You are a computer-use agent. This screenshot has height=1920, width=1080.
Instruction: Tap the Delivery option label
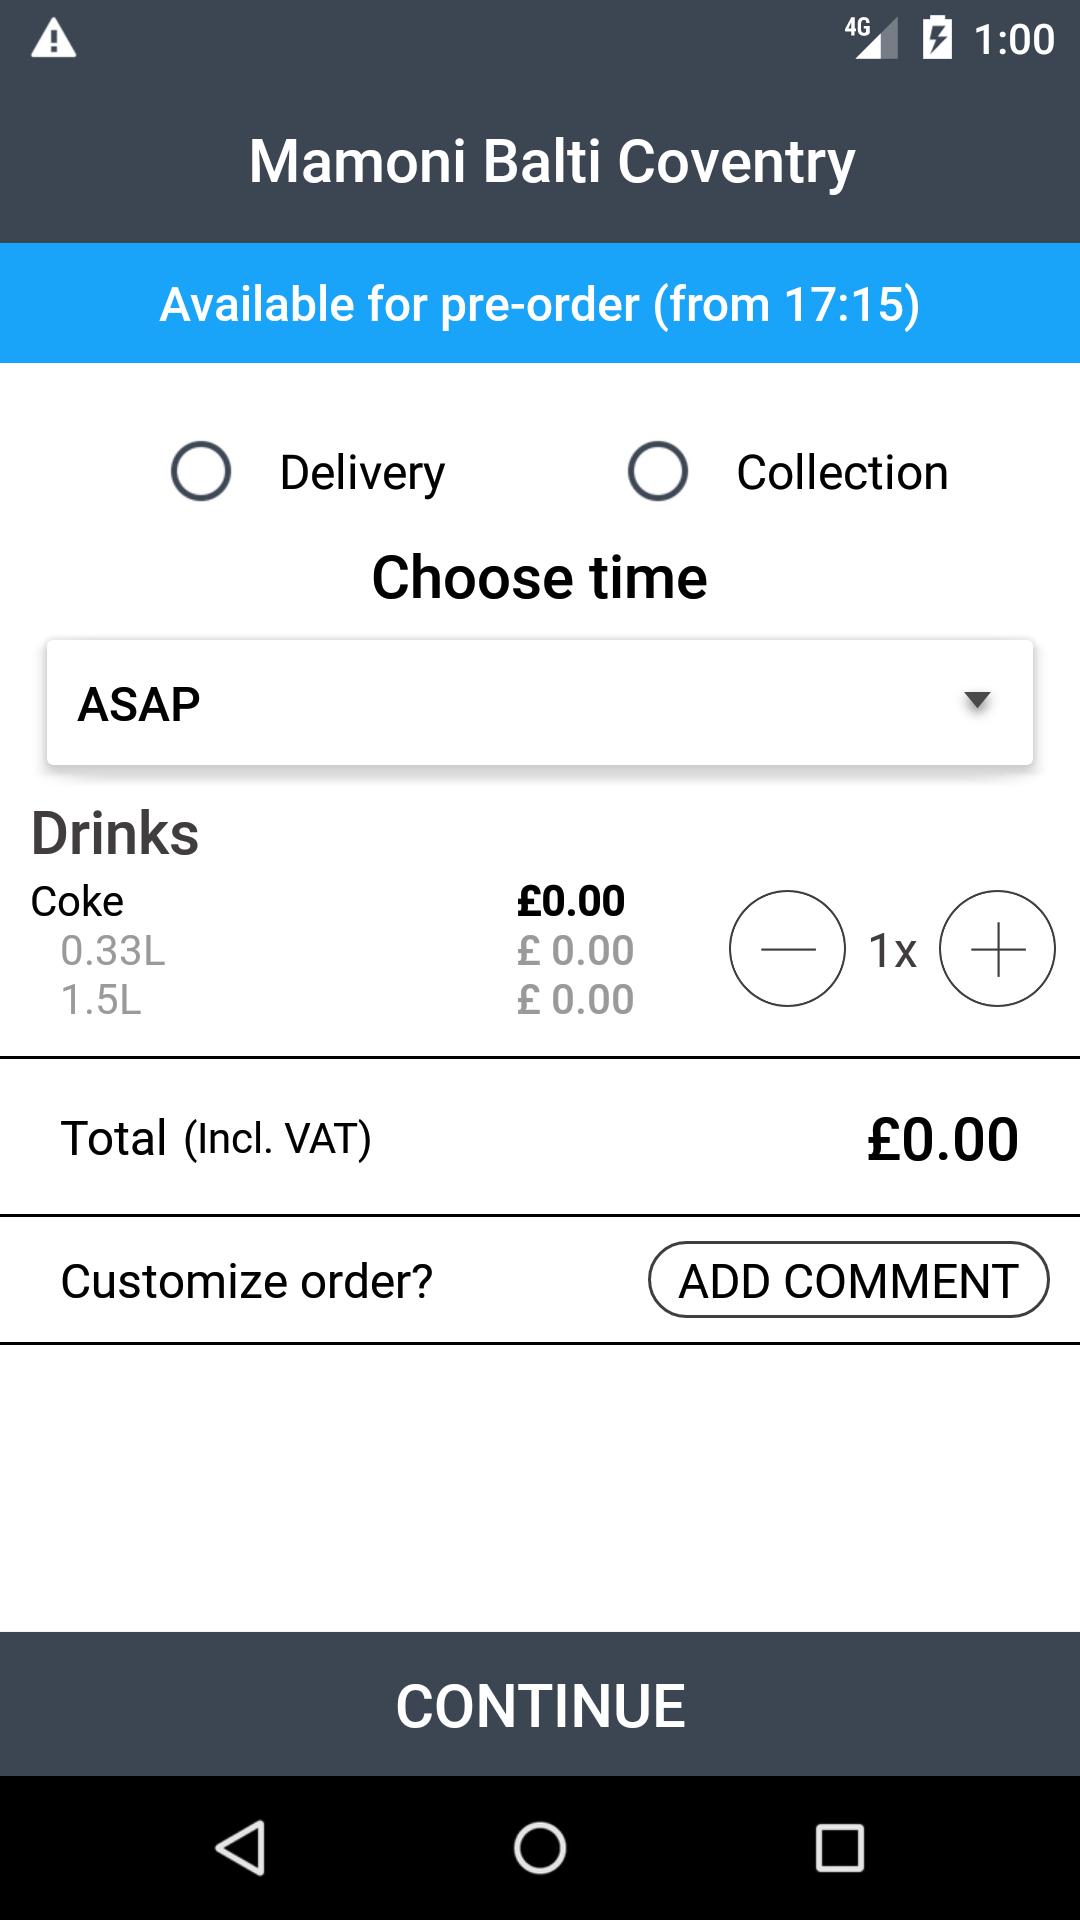362,473
